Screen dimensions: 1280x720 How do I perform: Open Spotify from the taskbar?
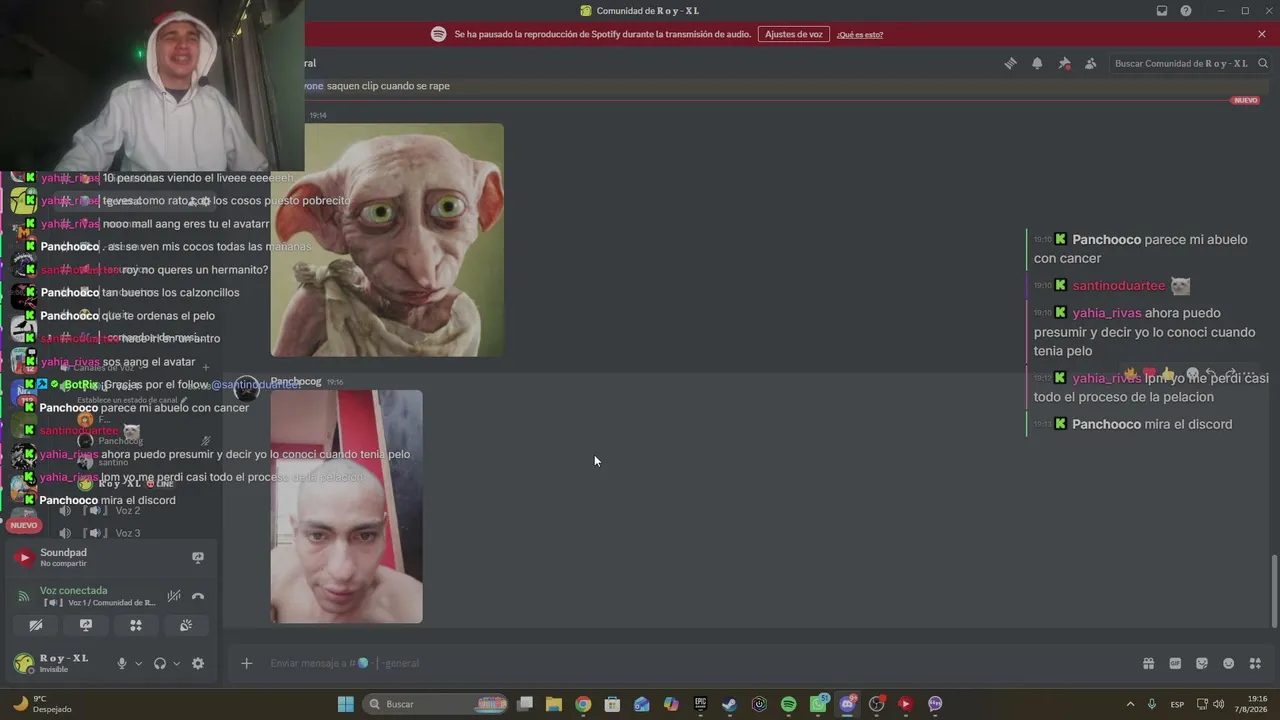(x=788, y=704)
